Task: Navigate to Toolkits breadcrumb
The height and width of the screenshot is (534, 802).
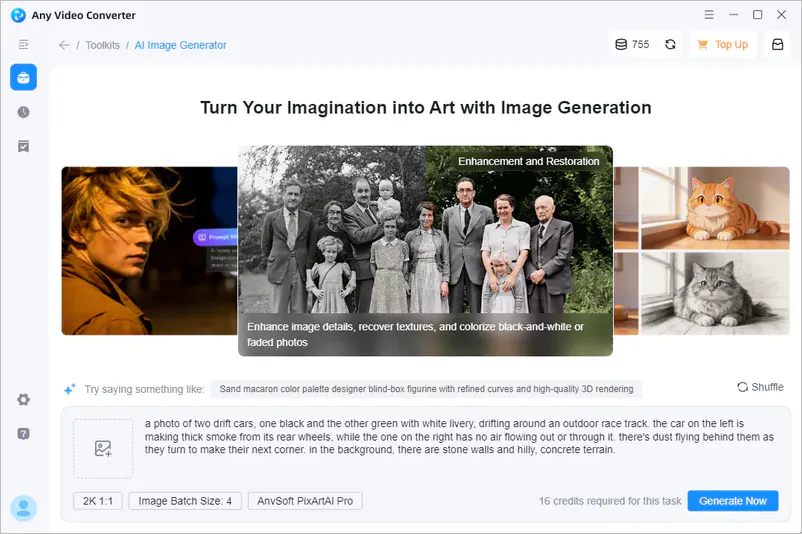Action: point(102,45)
